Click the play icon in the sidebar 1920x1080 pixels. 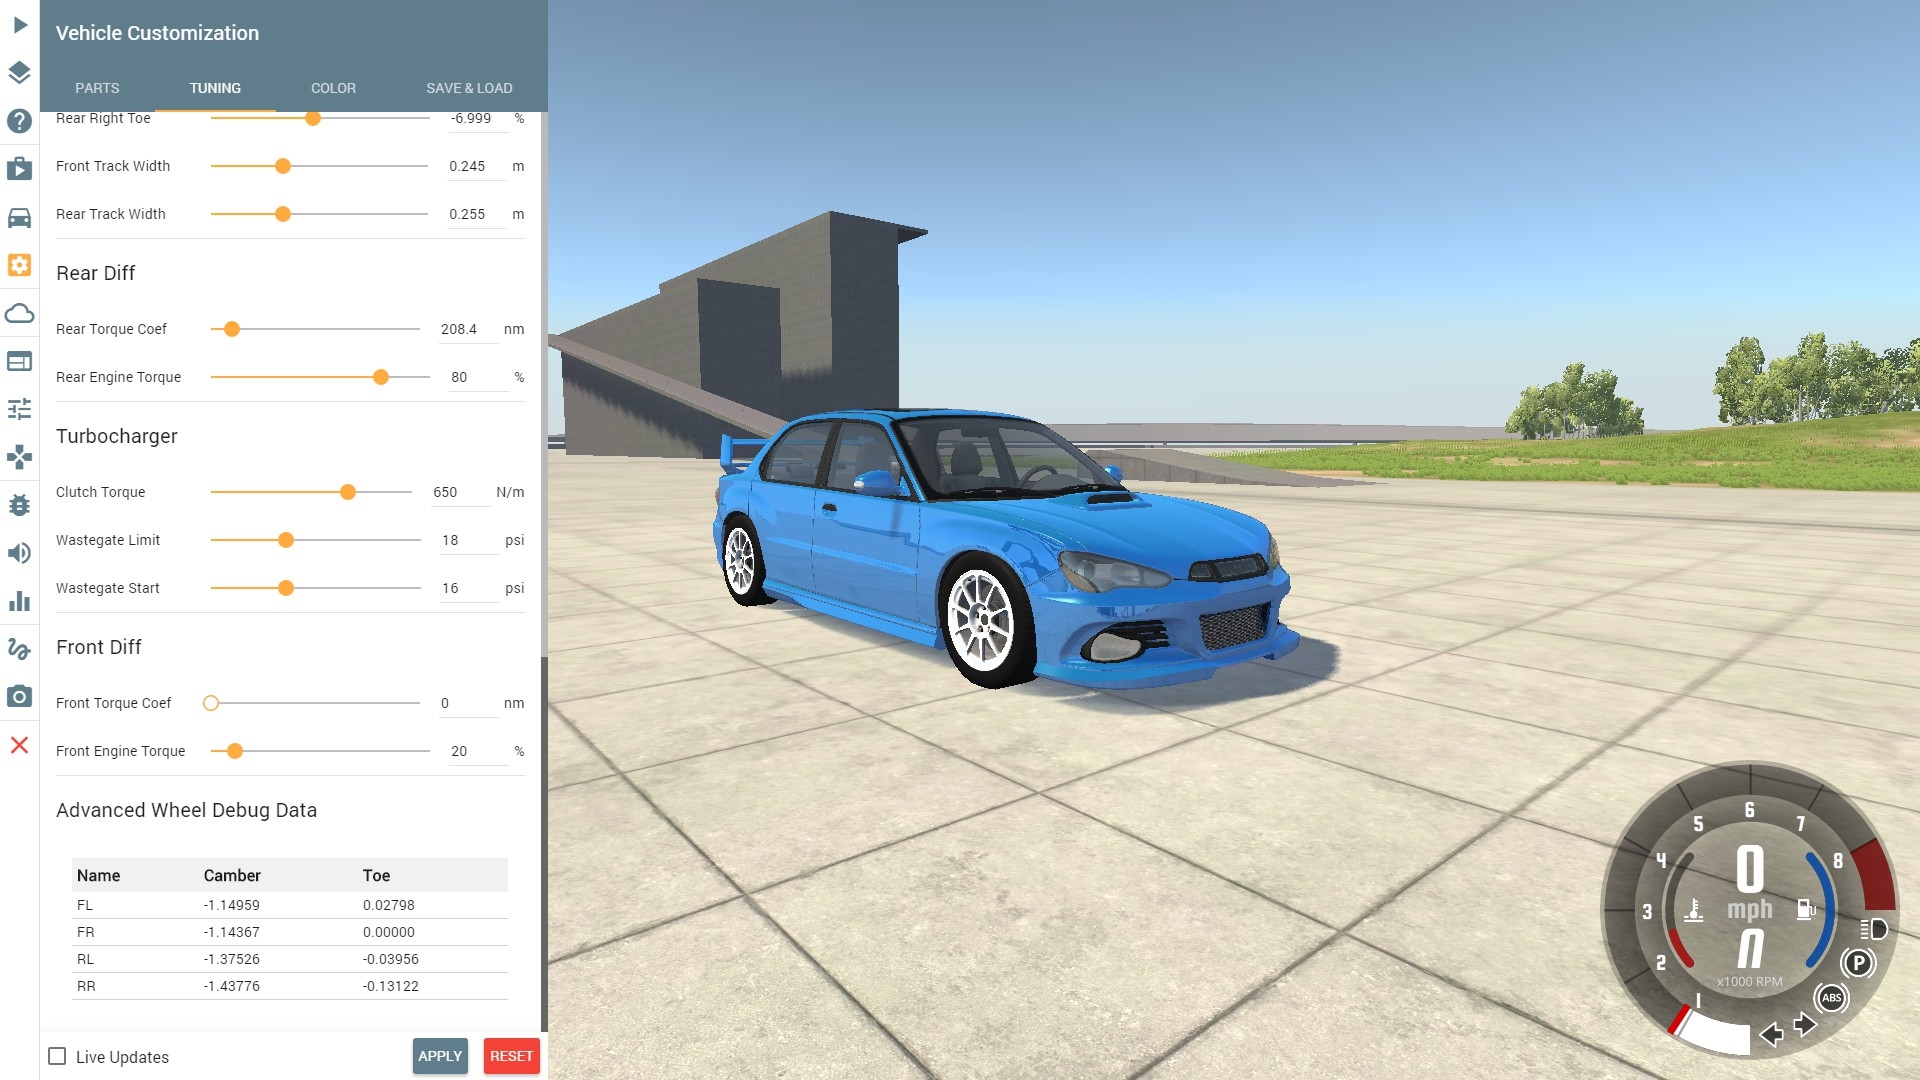click(20, 25)
